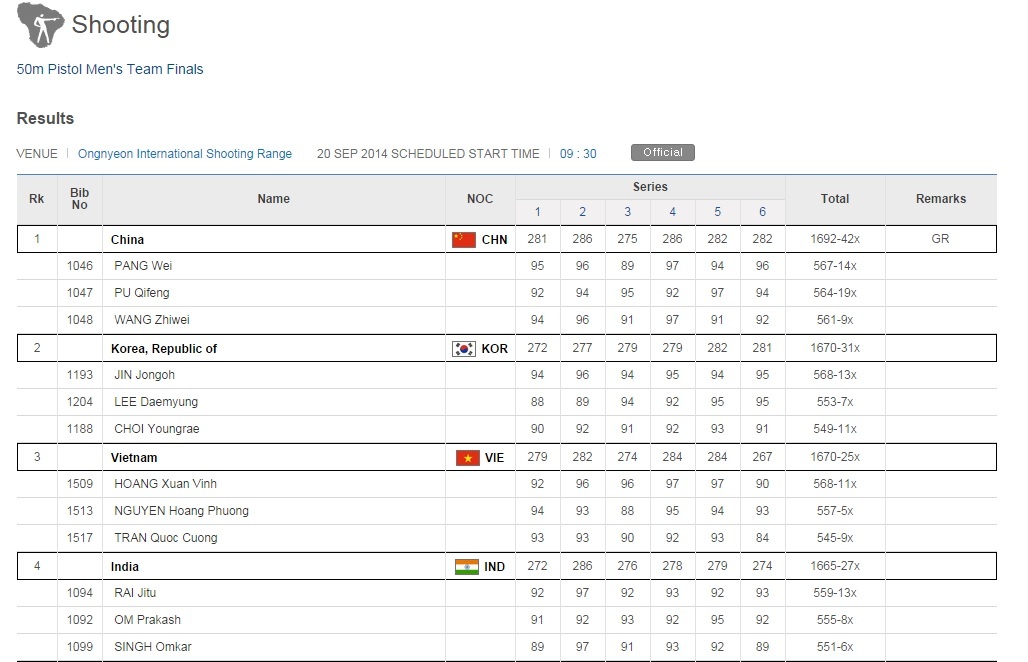Select athlete PANG Wei
The height and width of the screenshot is (662, 1028).
point(144,266)
